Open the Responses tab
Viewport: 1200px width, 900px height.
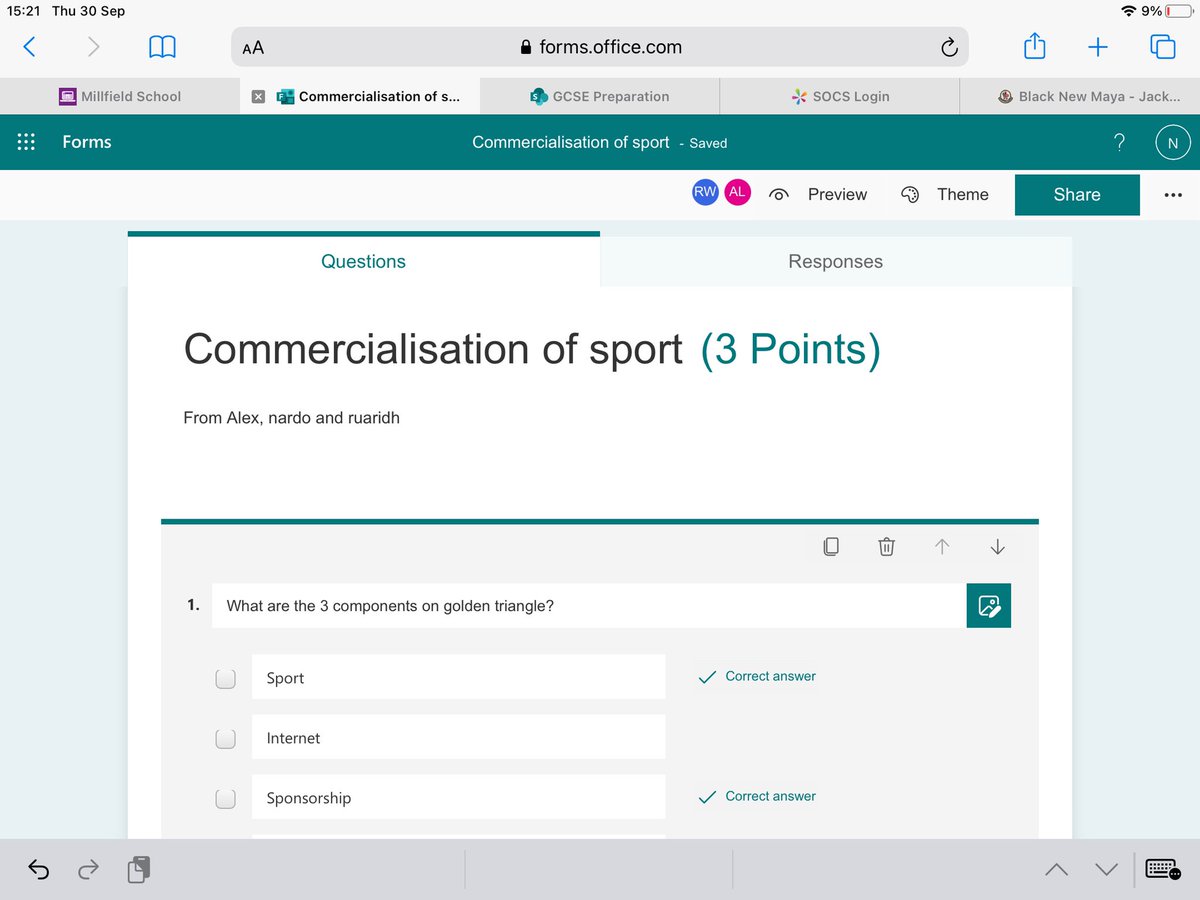tap(836, 261)
